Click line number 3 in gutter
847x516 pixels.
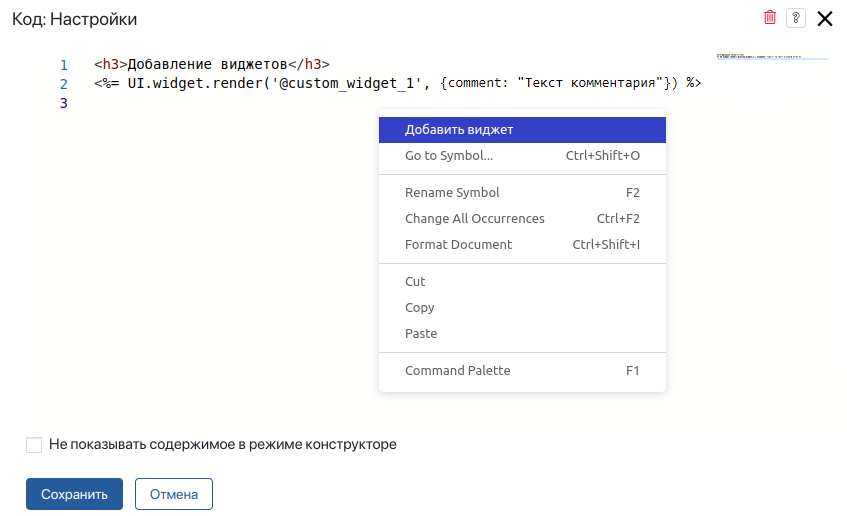tap(63, 103)
